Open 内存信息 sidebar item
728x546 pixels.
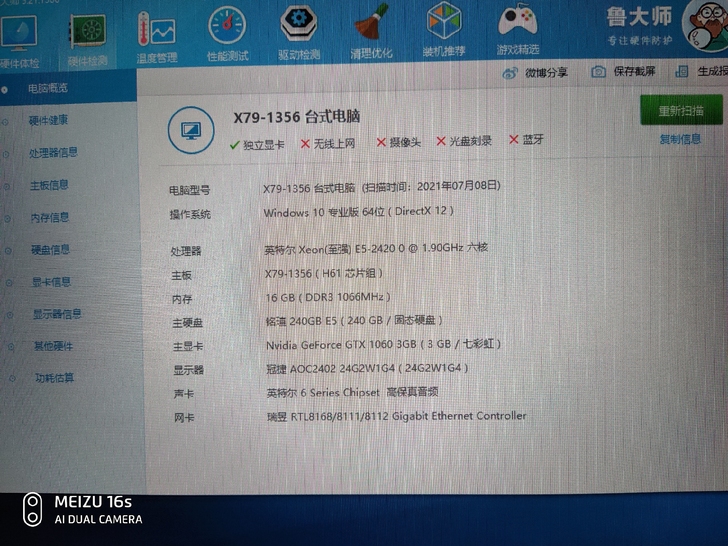point(50,217)
